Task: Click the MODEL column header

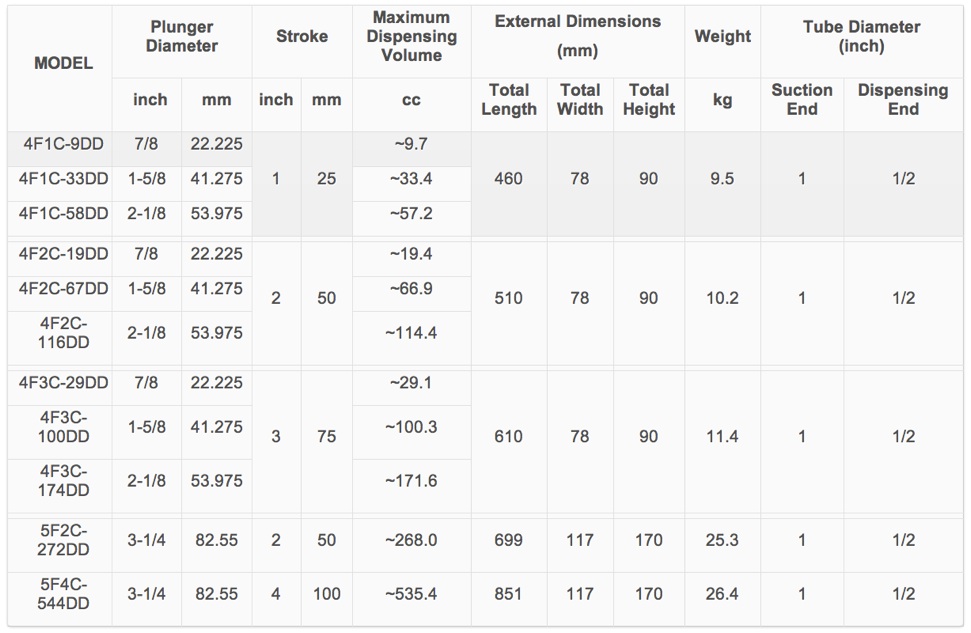Action: [63, 63]
